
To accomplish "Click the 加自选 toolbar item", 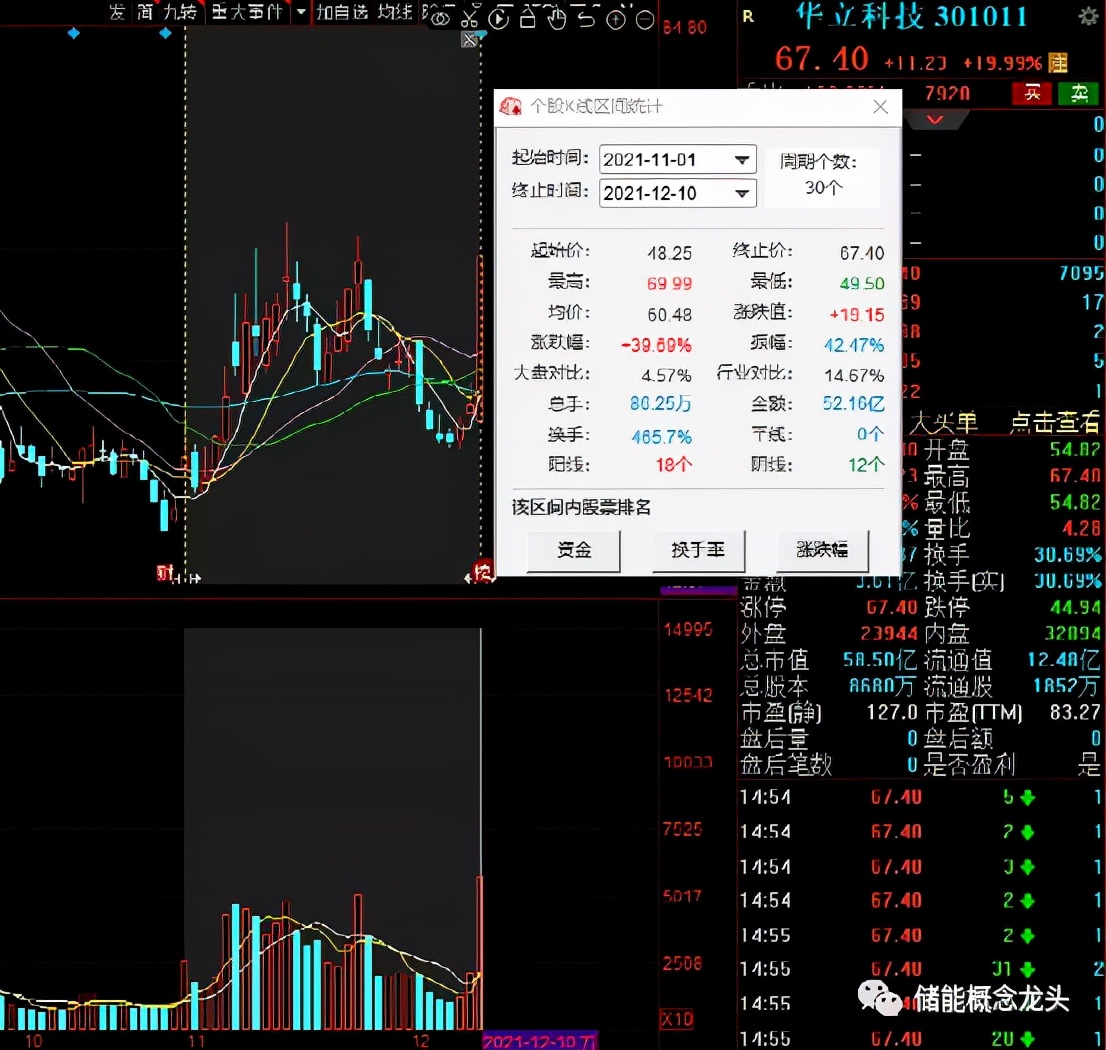I will [x=342, y=13].
